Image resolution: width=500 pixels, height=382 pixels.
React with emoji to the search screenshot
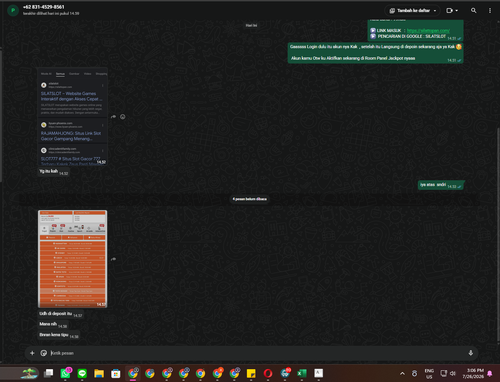(123, 117)
